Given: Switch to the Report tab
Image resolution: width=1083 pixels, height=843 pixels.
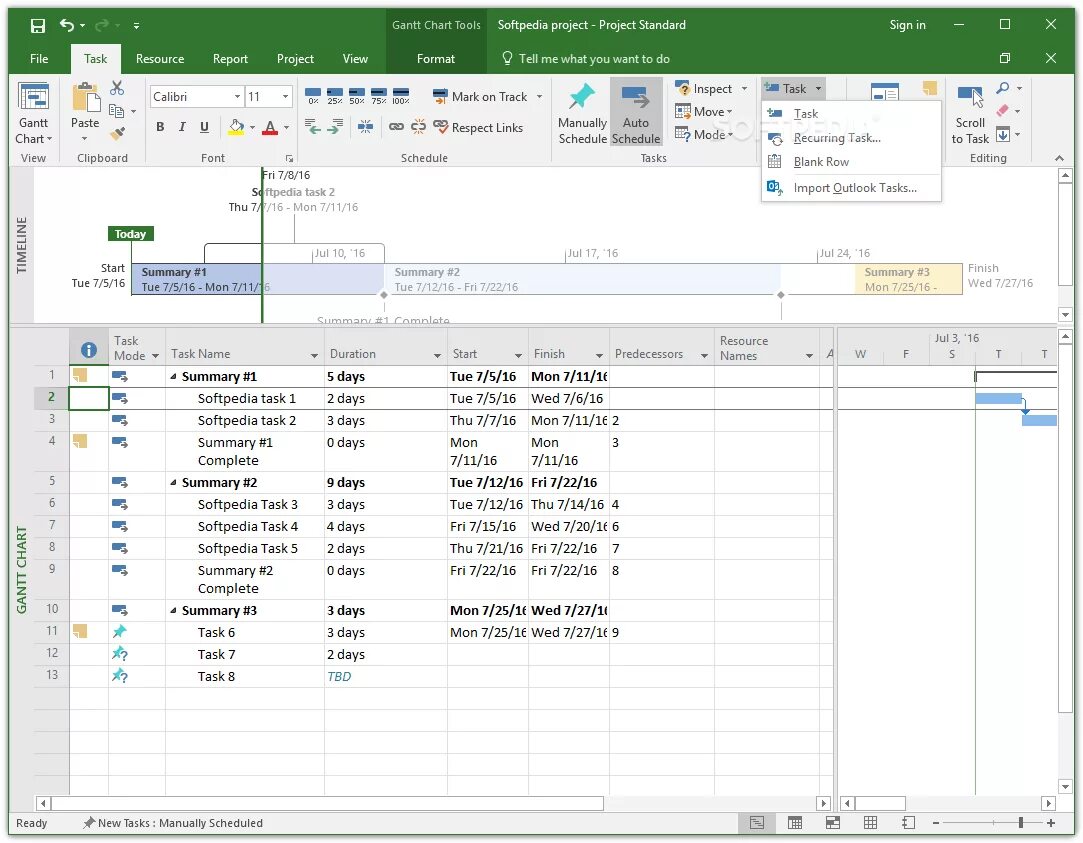Looking at the screenshot, I should [x=230, y=59].
